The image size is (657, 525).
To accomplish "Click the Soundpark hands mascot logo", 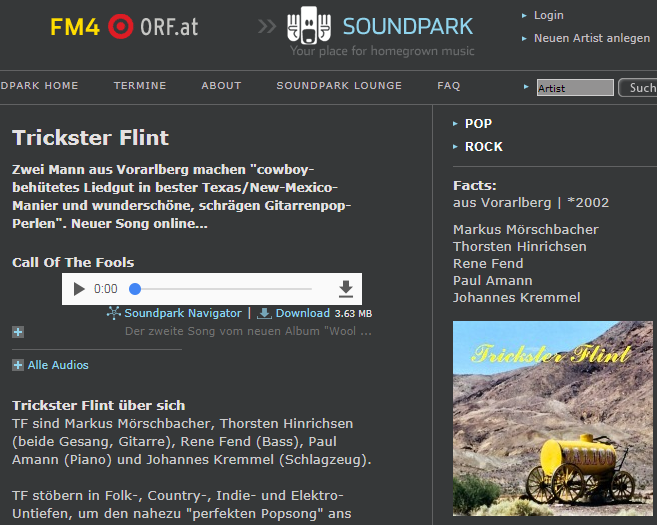I will click(x=309, y=25).
